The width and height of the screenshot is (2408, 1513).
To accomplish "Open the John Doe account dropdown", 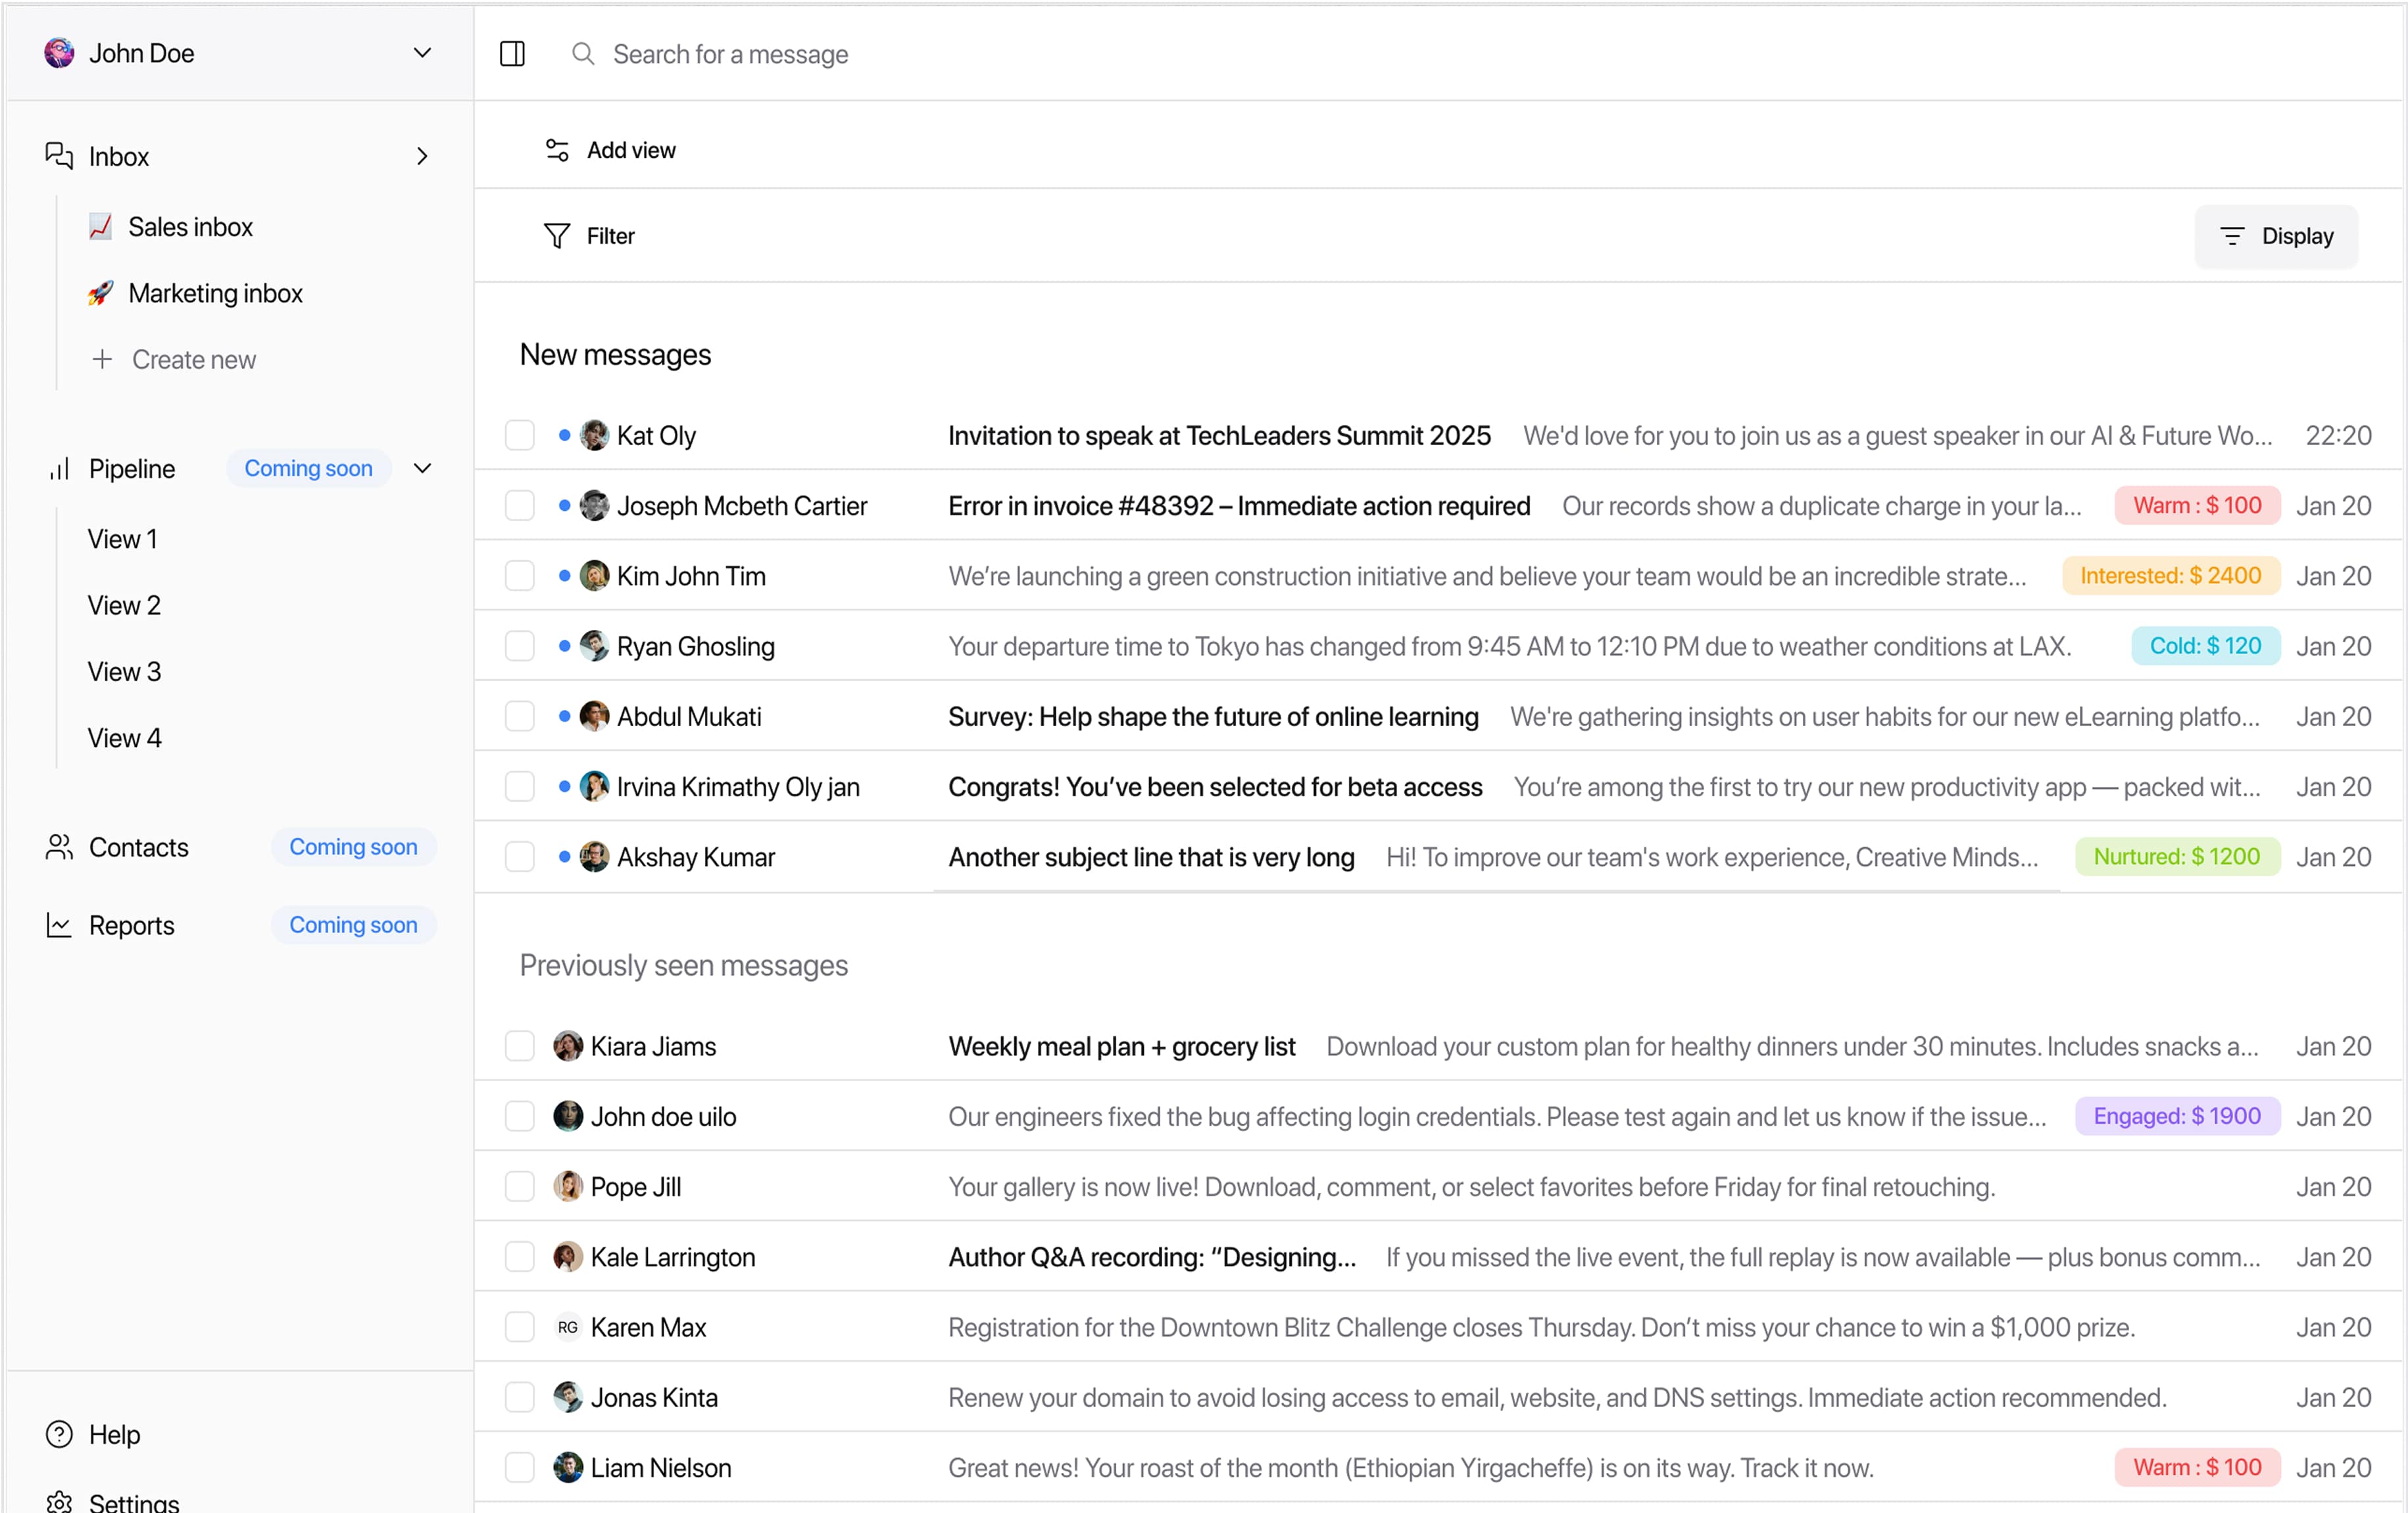I will (422, 53).
